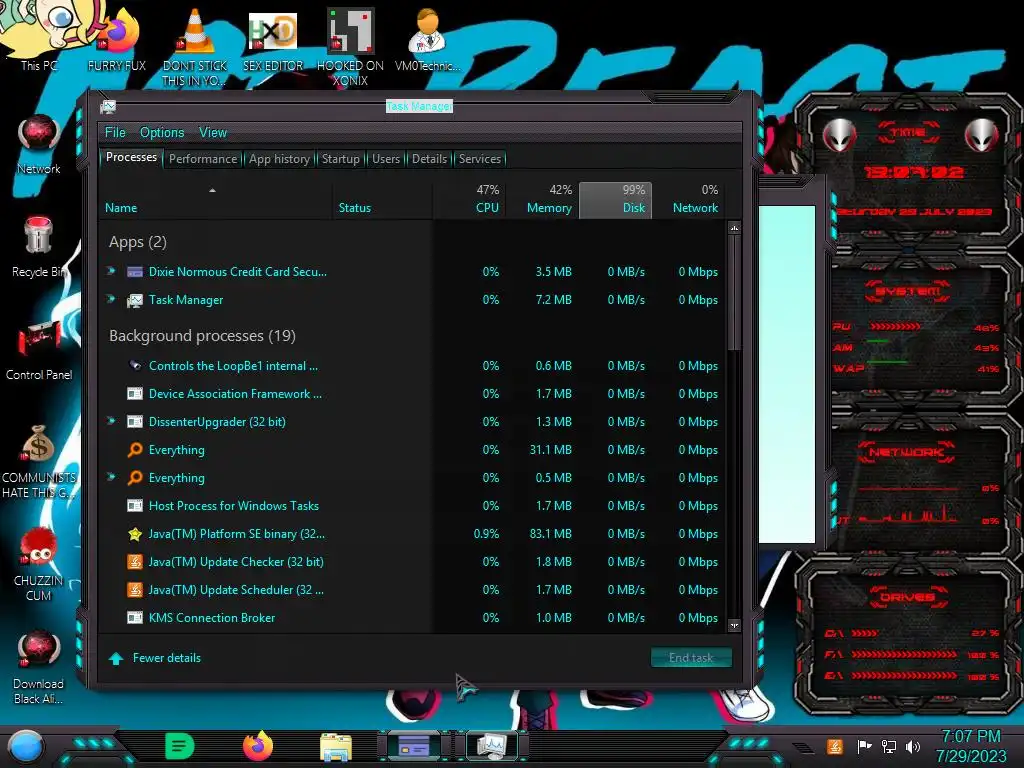Switch to the Performance tab
1024x768 pixels.
(x=203, y=159)
